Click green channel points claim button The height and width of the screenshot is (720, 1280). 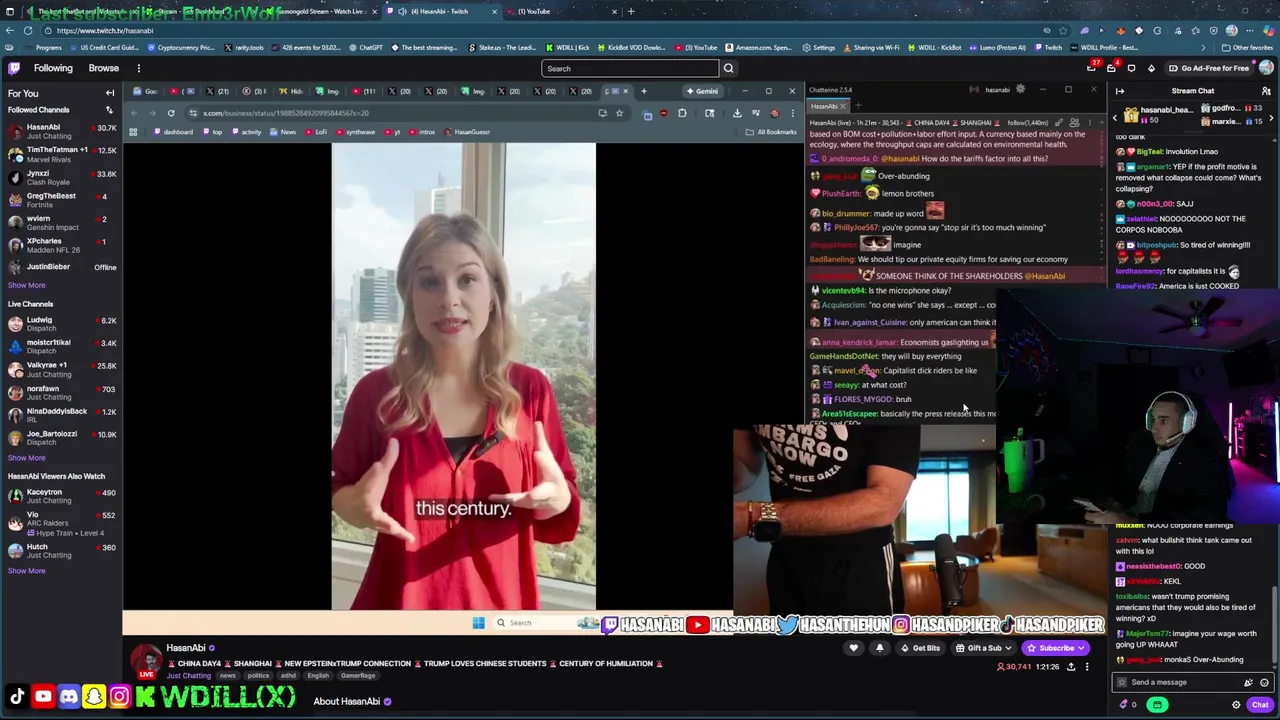pos(1157,704)
